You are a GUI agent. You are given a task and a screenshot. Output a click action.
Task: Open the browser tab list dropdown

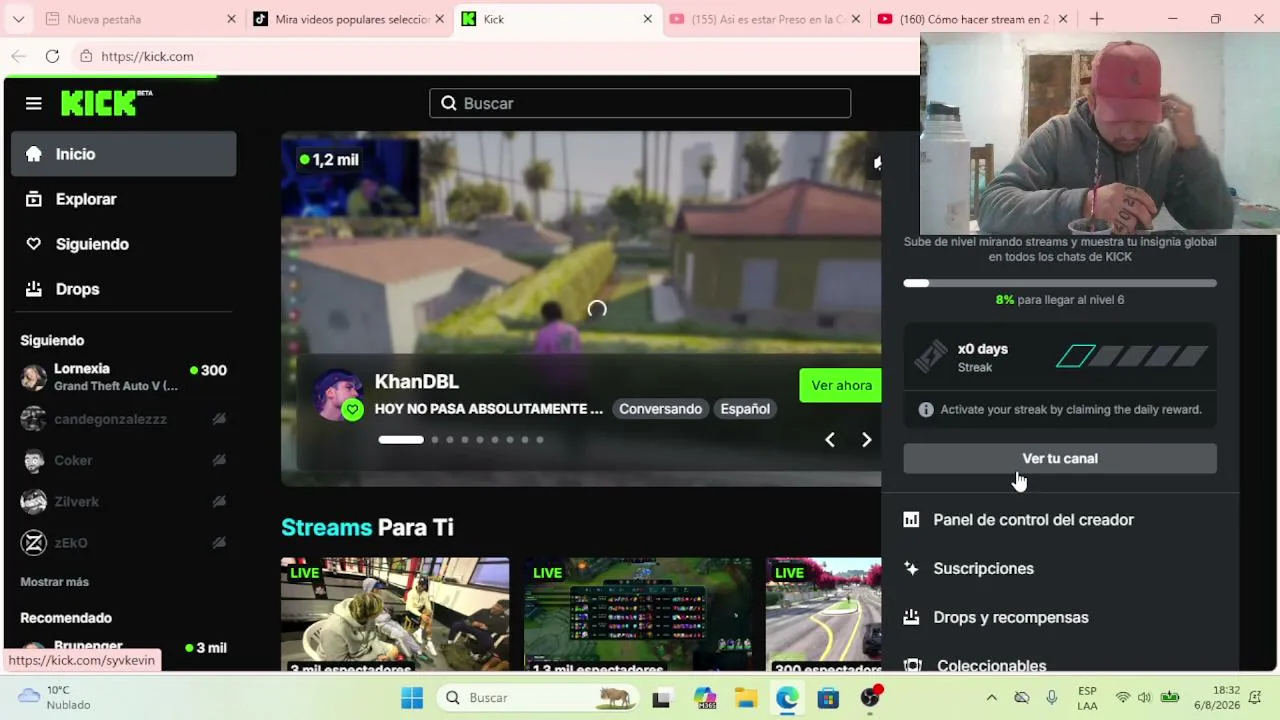coord(18,19)
